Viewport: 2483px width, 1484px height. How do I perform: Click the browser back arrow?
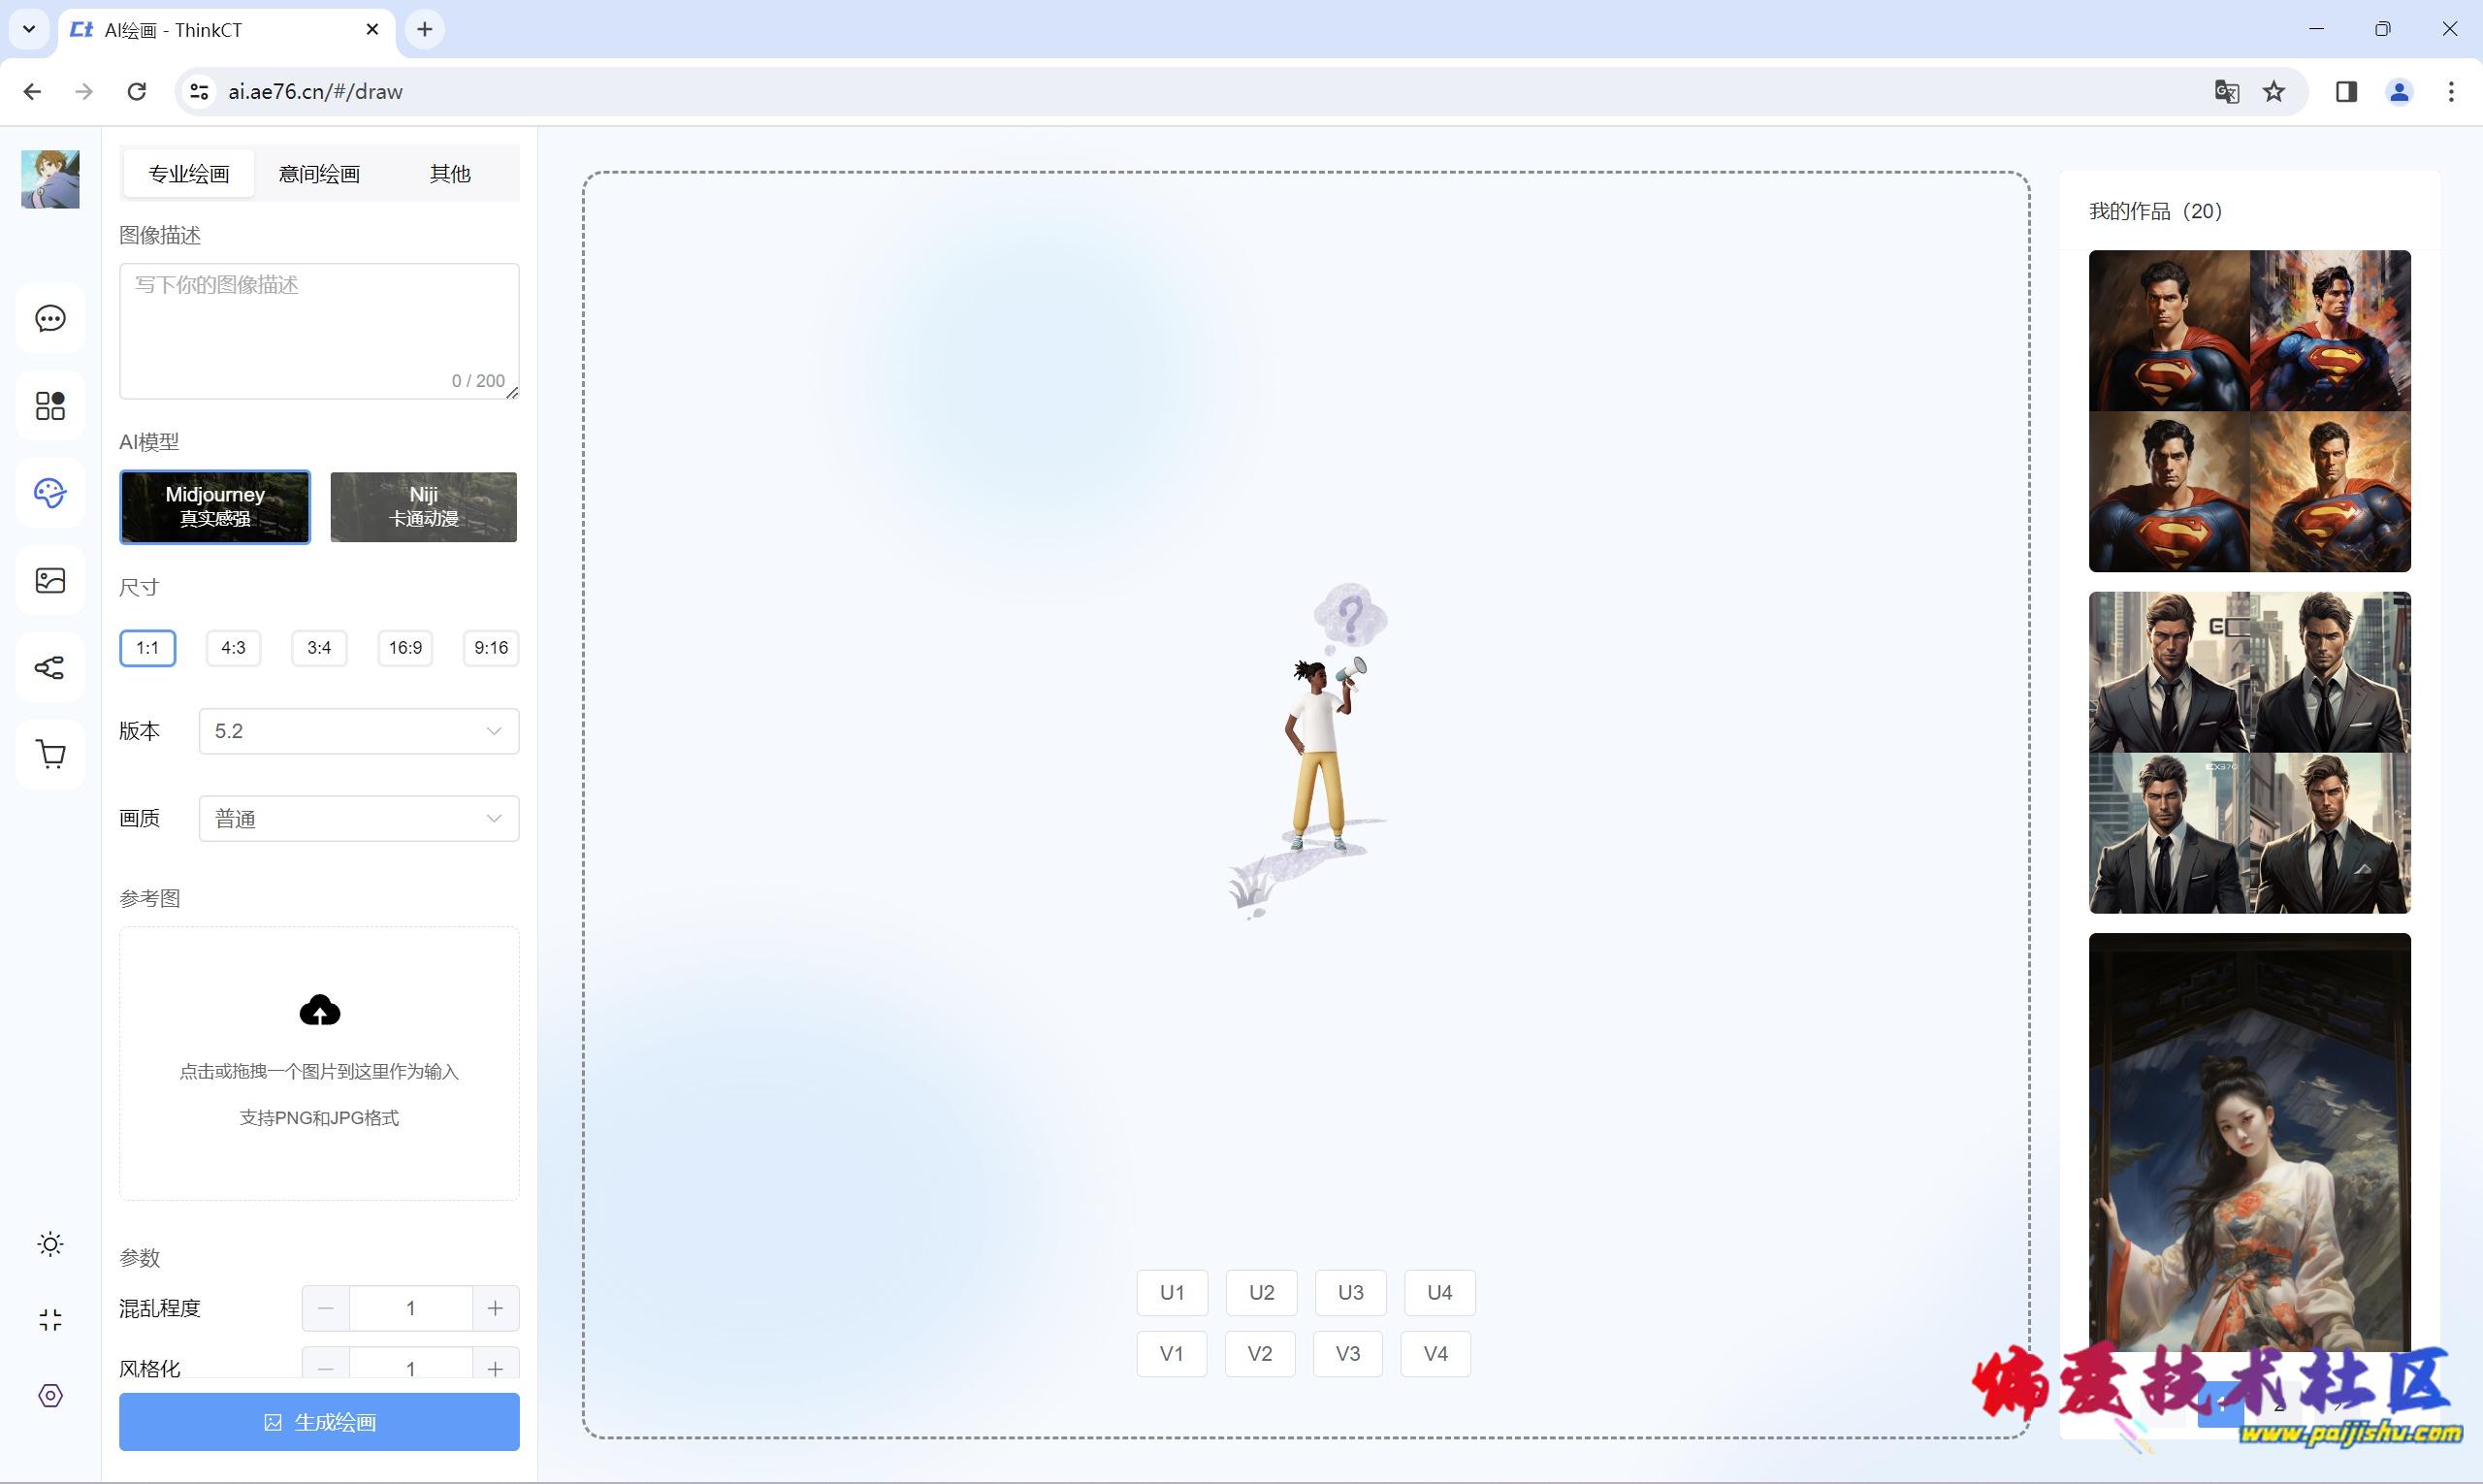pyautogui.click(x=32, y=92)
